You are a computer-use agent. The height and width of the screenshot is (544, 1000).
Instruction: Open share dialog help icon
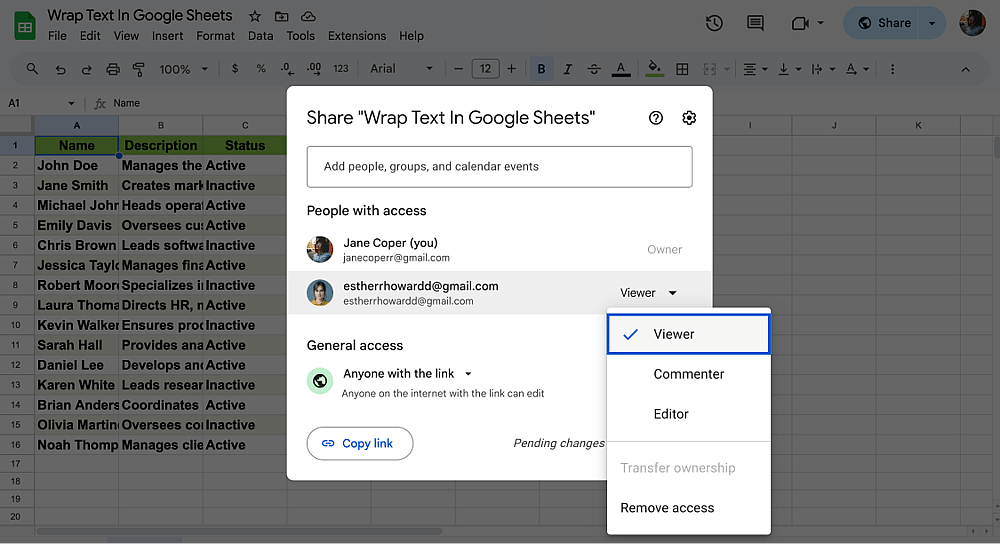(656, 118)
